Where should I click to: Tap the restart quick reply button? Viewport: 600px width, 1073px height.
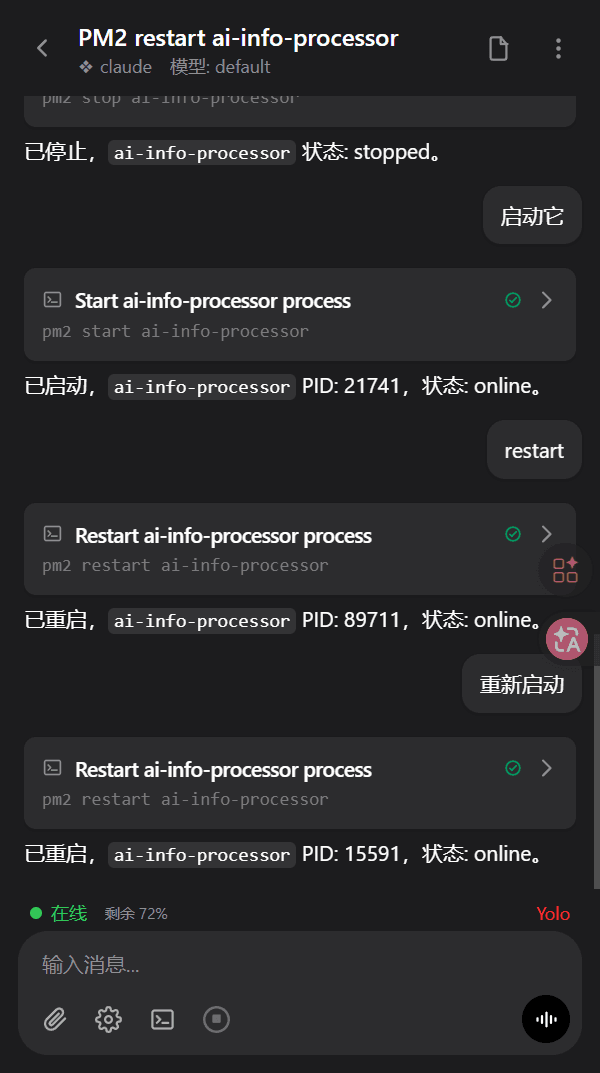[534, 450]
